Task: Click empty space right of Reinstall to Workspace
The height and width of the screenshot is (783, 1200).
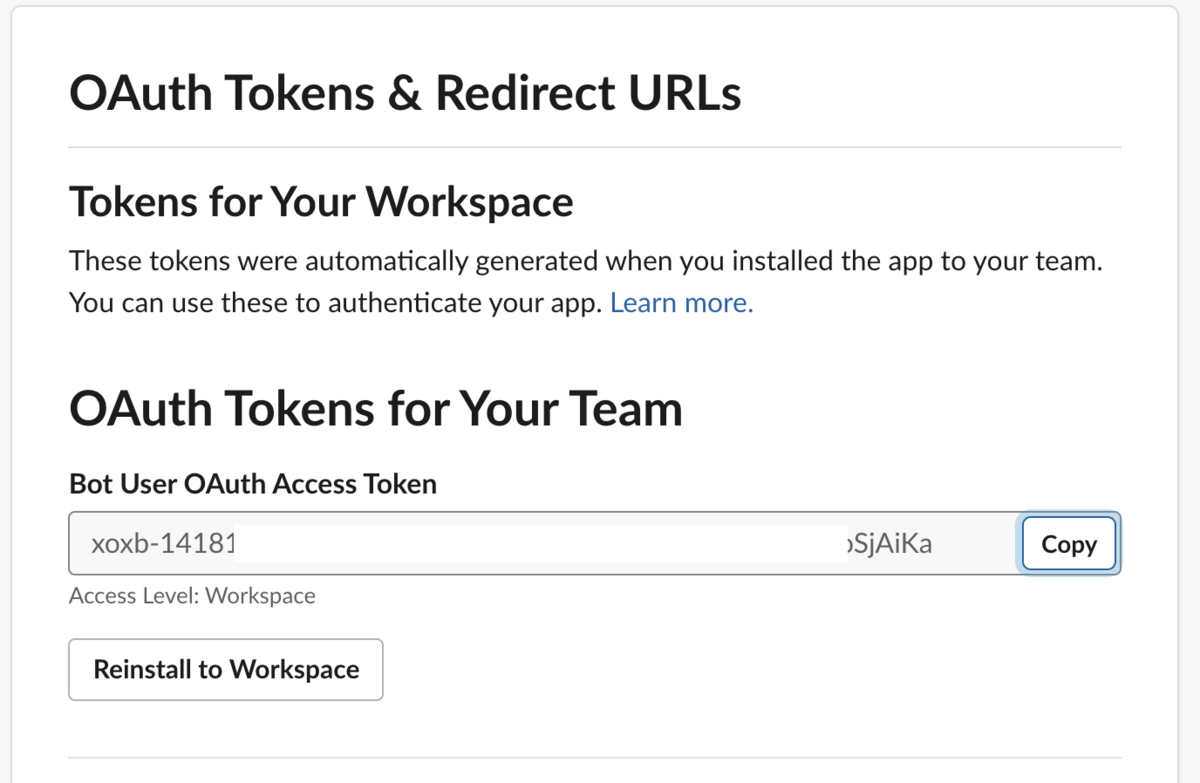Action: click(x=750, y=669)
